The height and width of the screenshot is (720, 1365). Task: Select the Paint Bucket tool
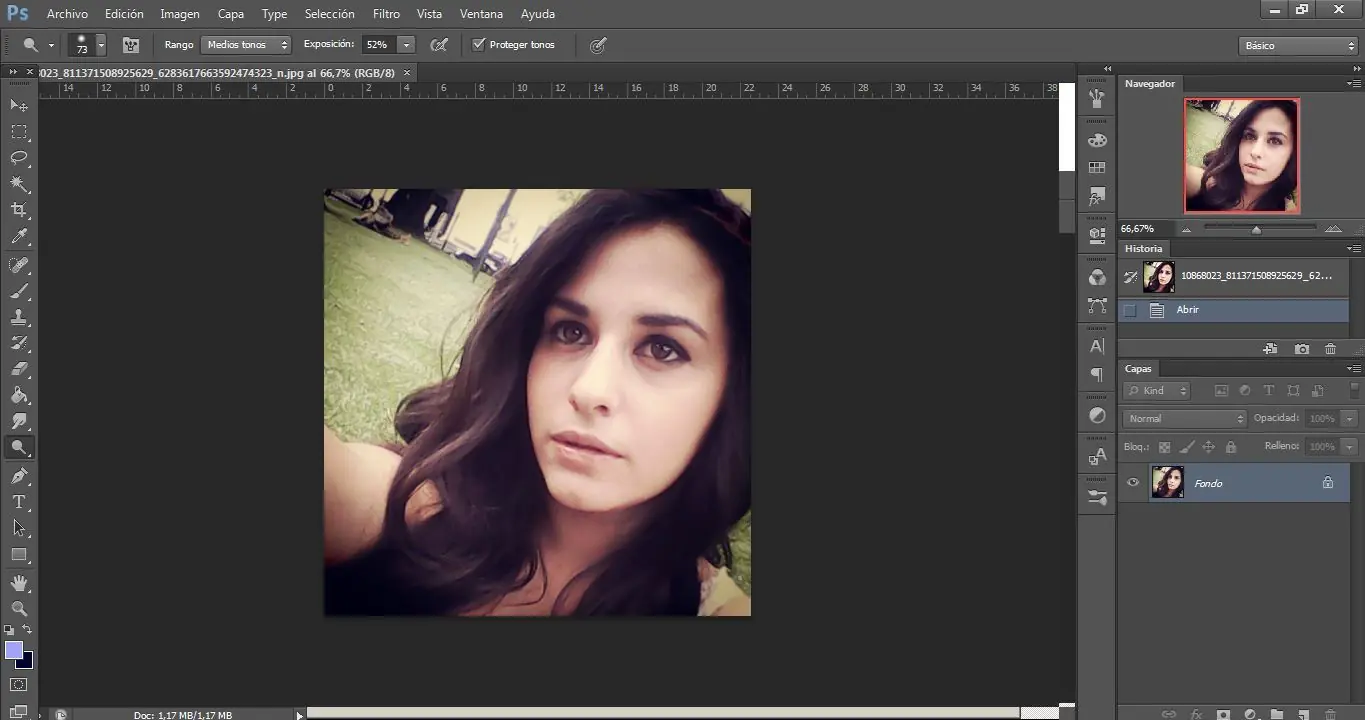point(19,395)
